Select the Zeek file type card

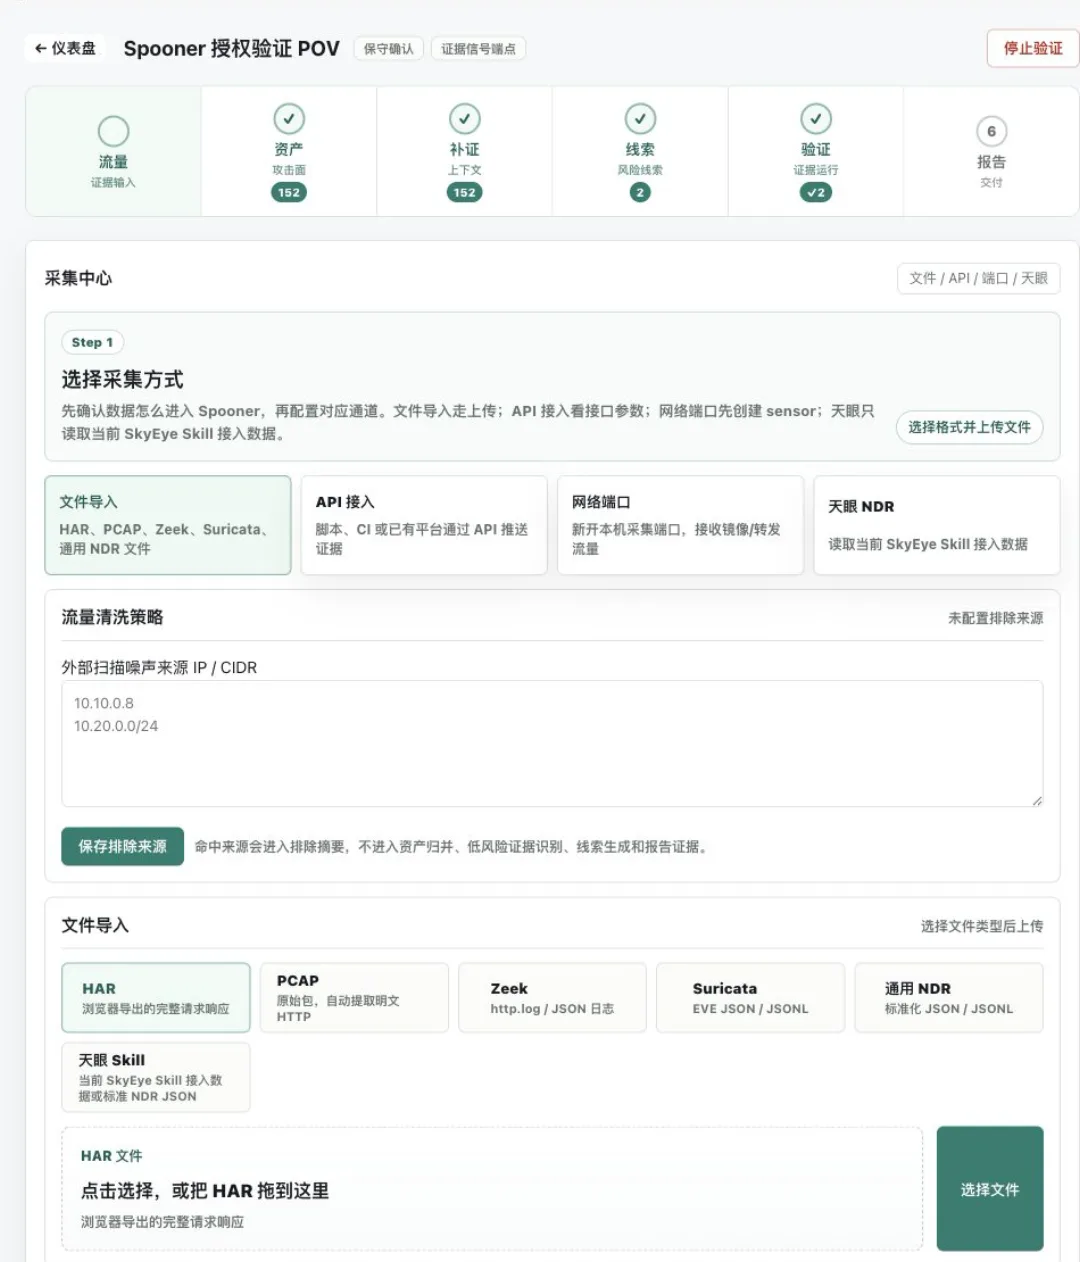pyautogui.click(x=552, y=997)
